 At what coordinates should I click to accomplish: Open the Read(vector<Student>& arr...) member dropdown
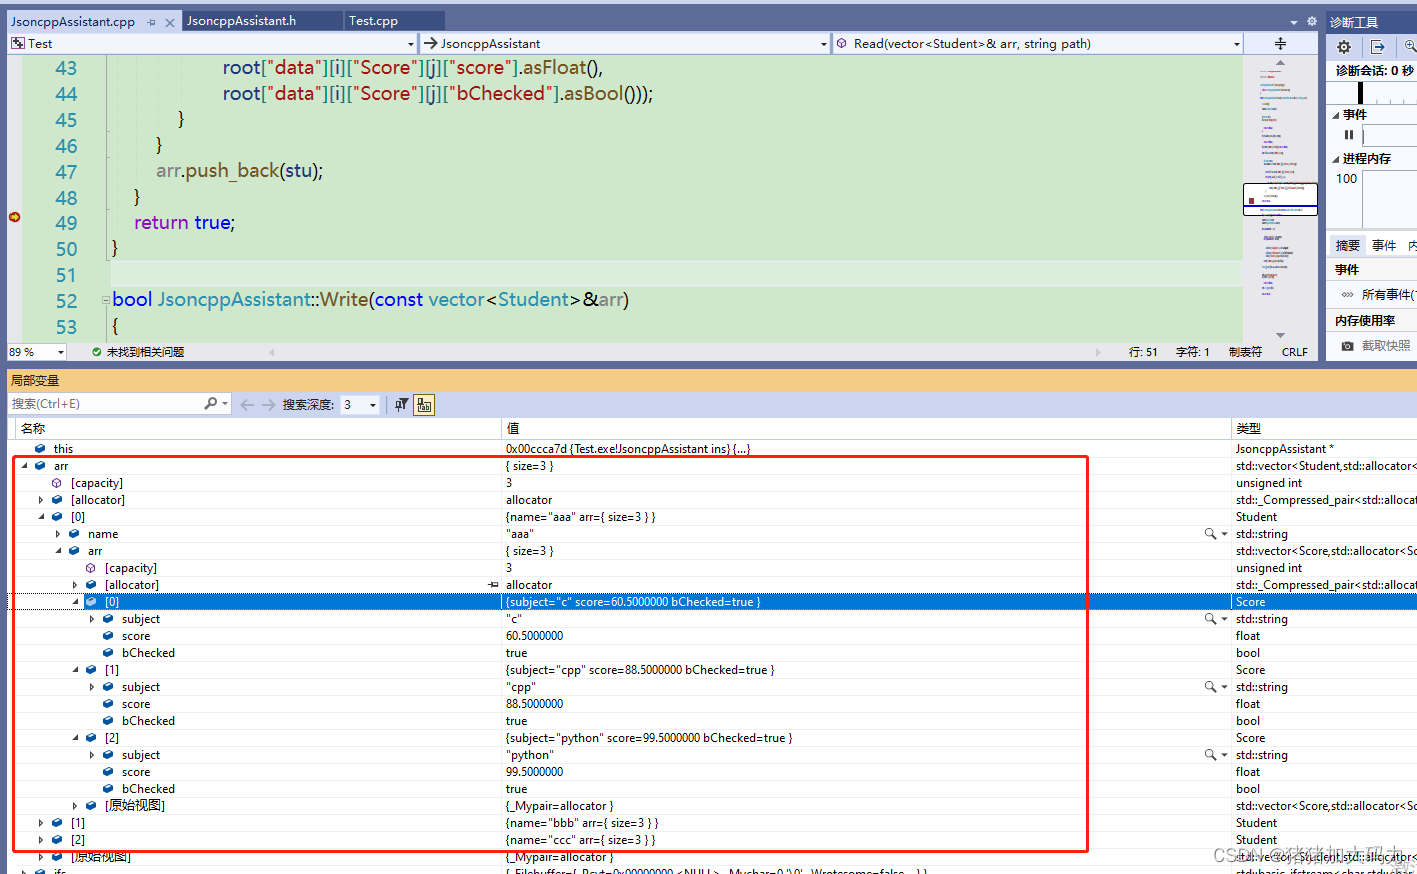tap(1237, 44)
